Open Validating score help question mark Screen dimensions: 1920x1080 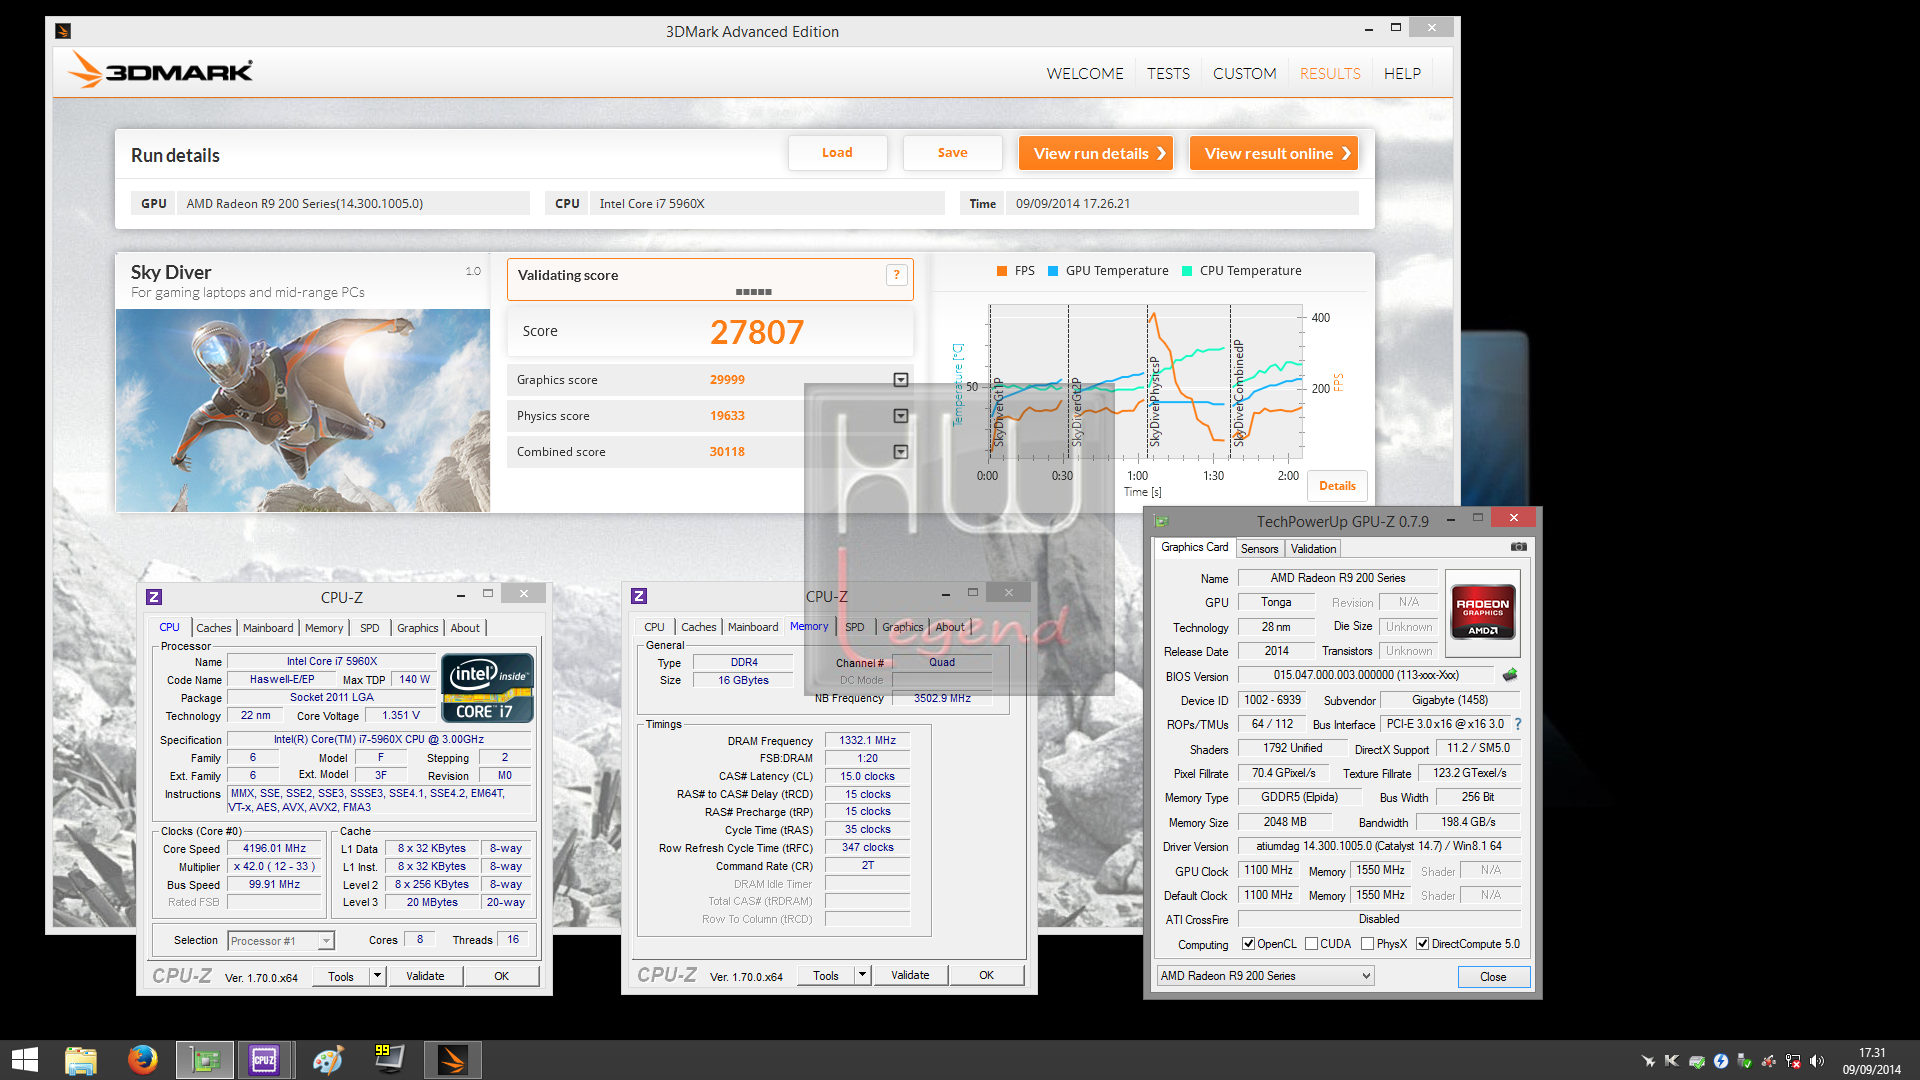(x=896, y=275)
